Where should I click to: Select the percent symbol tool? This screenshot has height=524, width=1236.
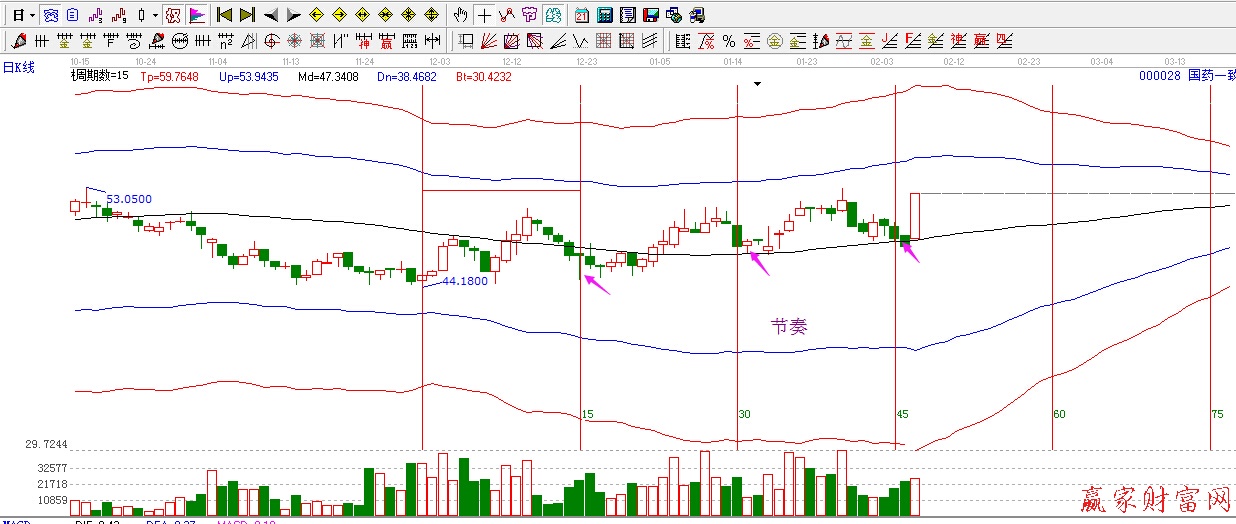[x=728, y=41]
